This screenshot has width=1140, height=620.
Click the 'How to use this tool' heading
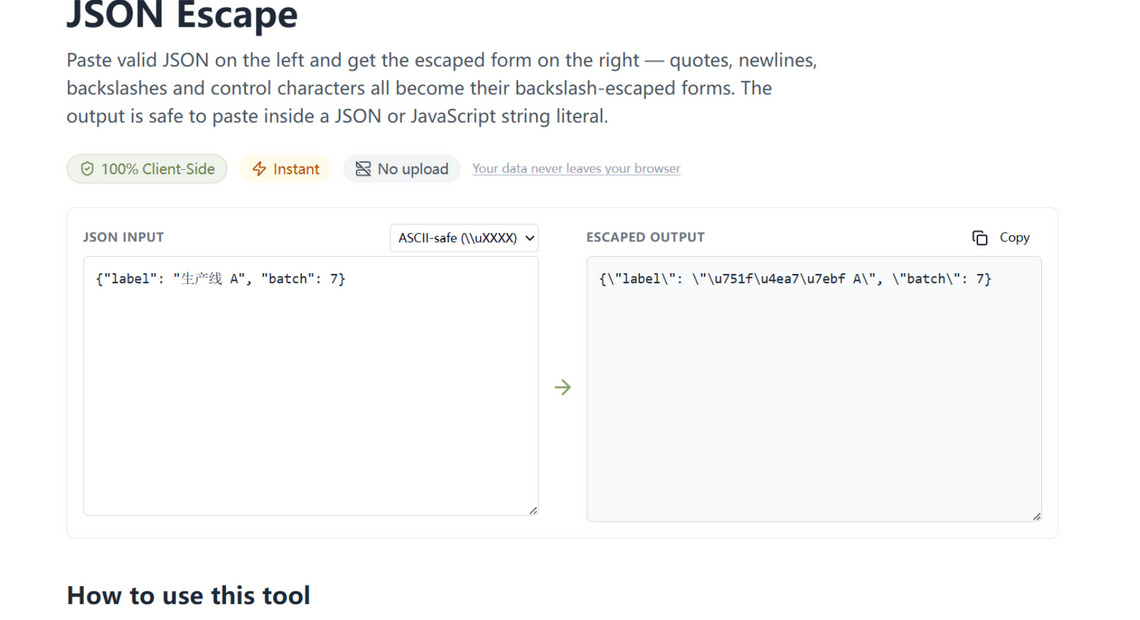point(188,595)
